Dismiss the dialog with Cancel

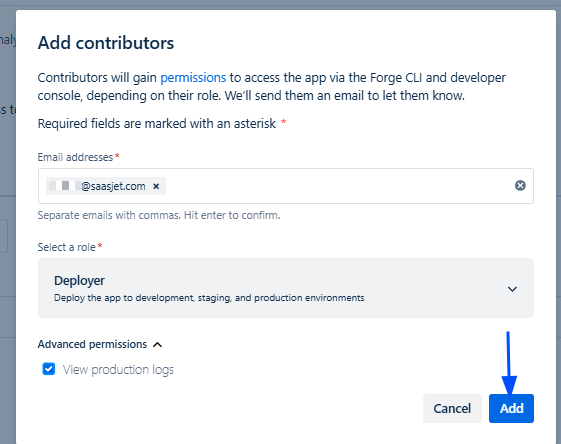[452, 408]
